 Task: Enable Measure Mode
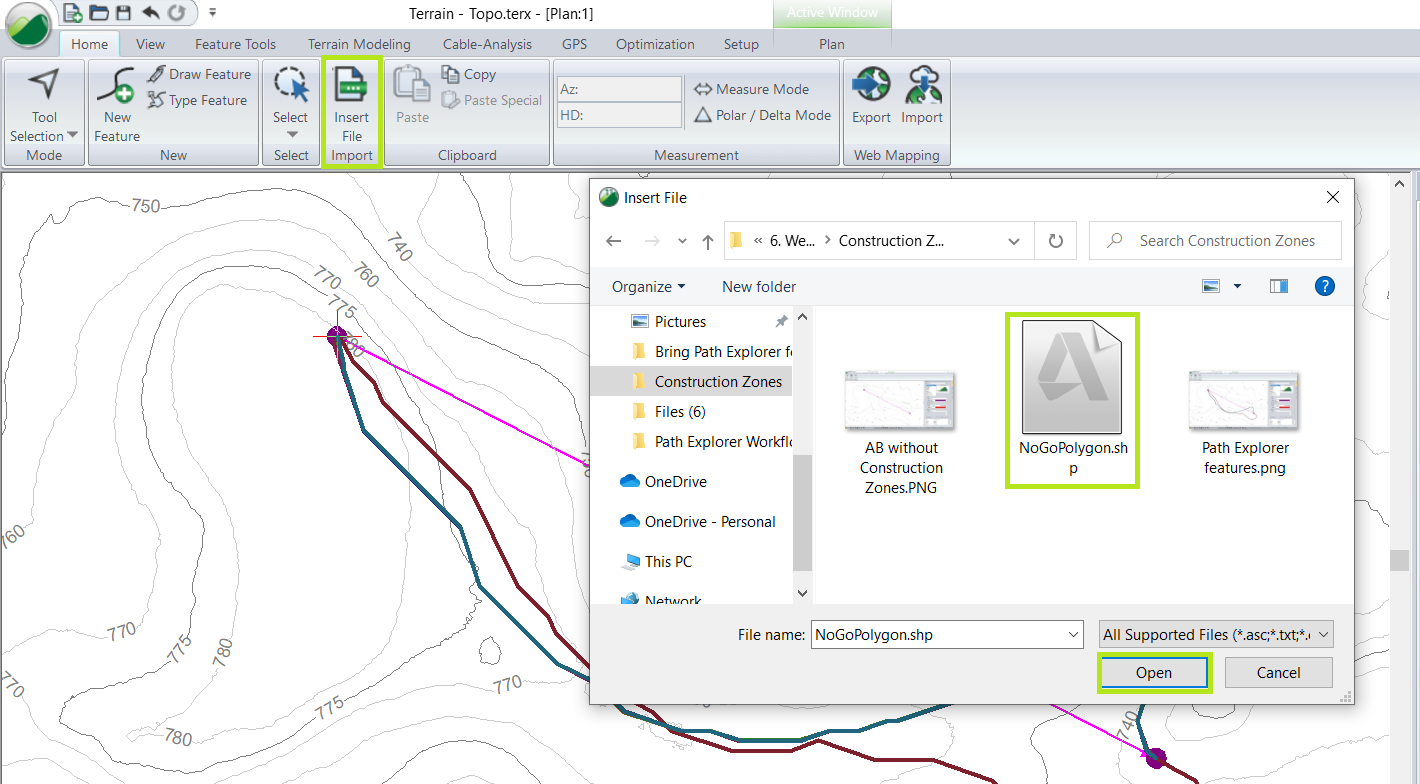(x=752, y=89)
